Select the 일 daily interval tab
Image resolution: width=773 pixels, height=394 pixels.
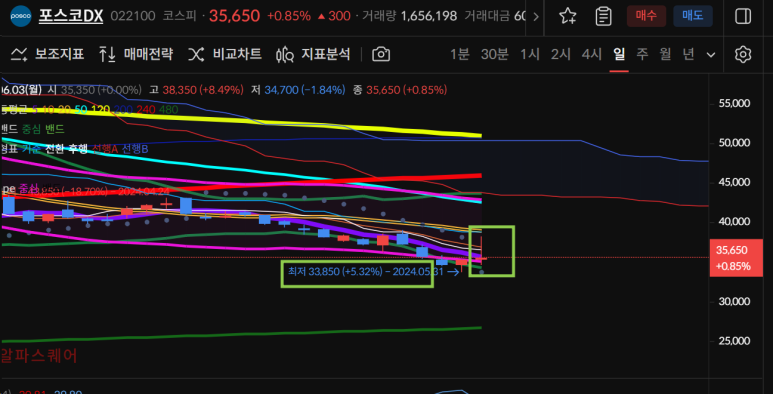click(x=619, y=54)
